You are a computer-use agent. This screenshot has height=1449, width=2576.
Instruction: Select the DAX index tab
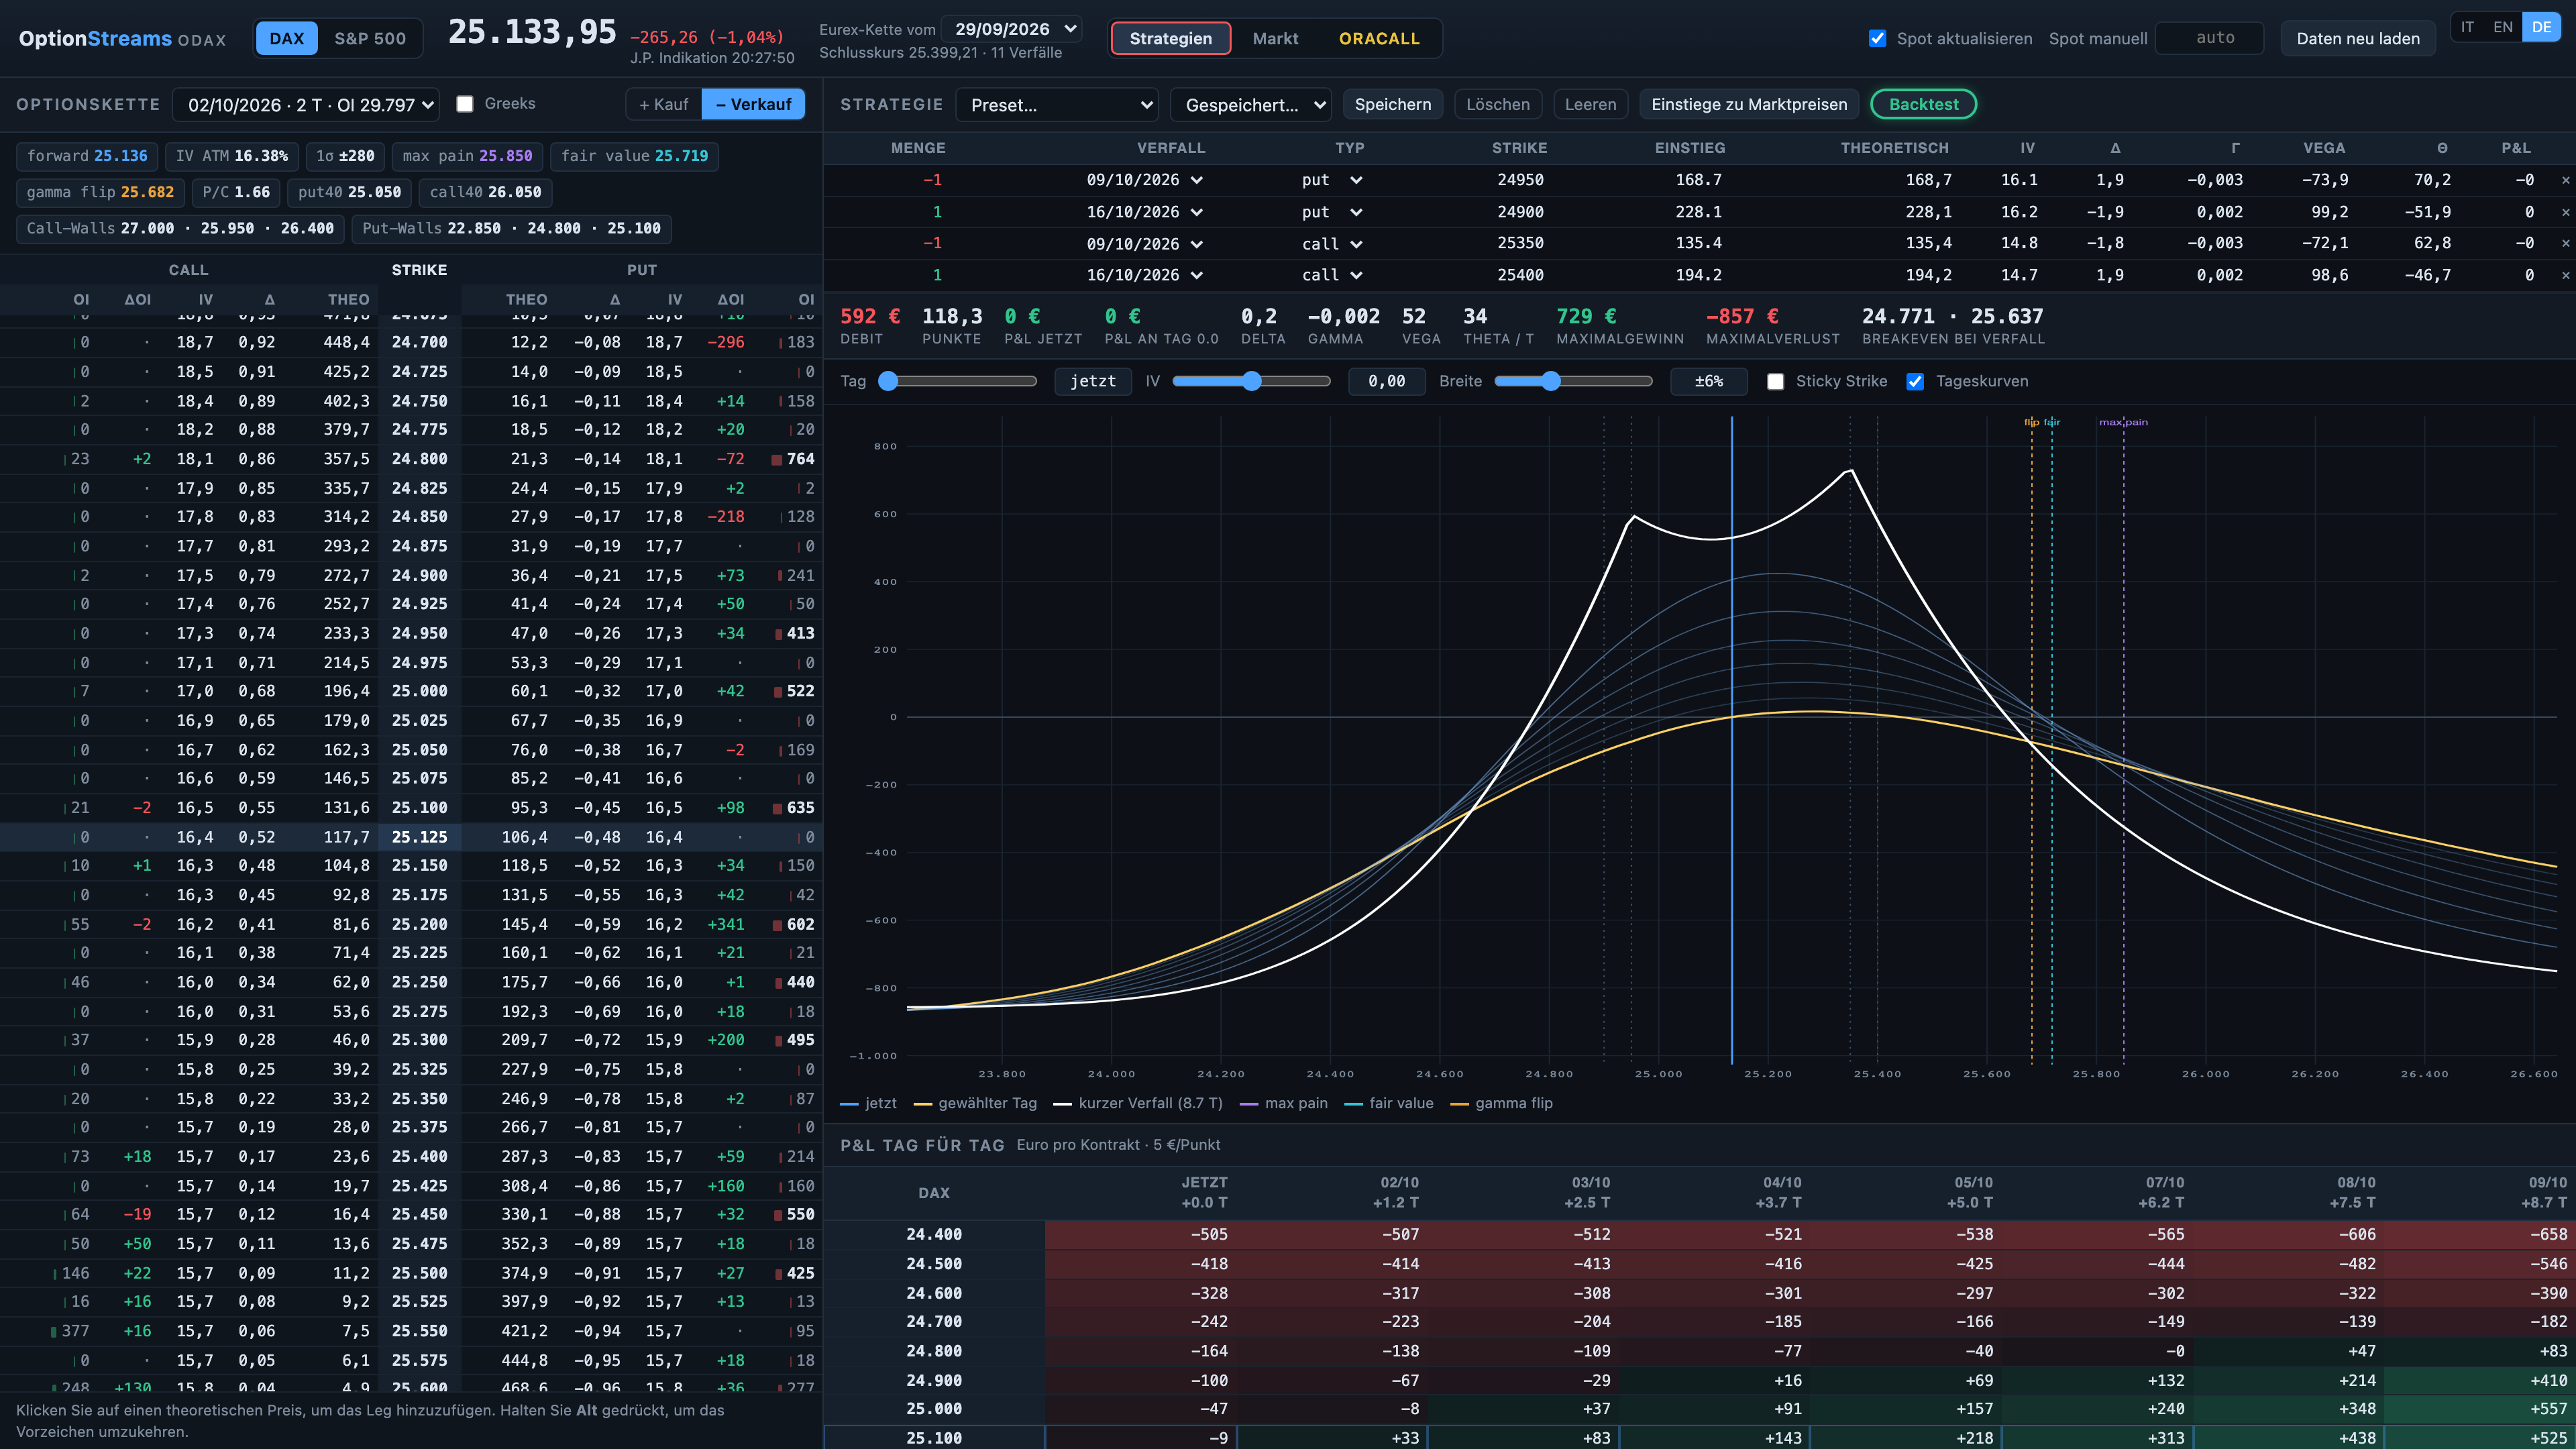[286, 39]
